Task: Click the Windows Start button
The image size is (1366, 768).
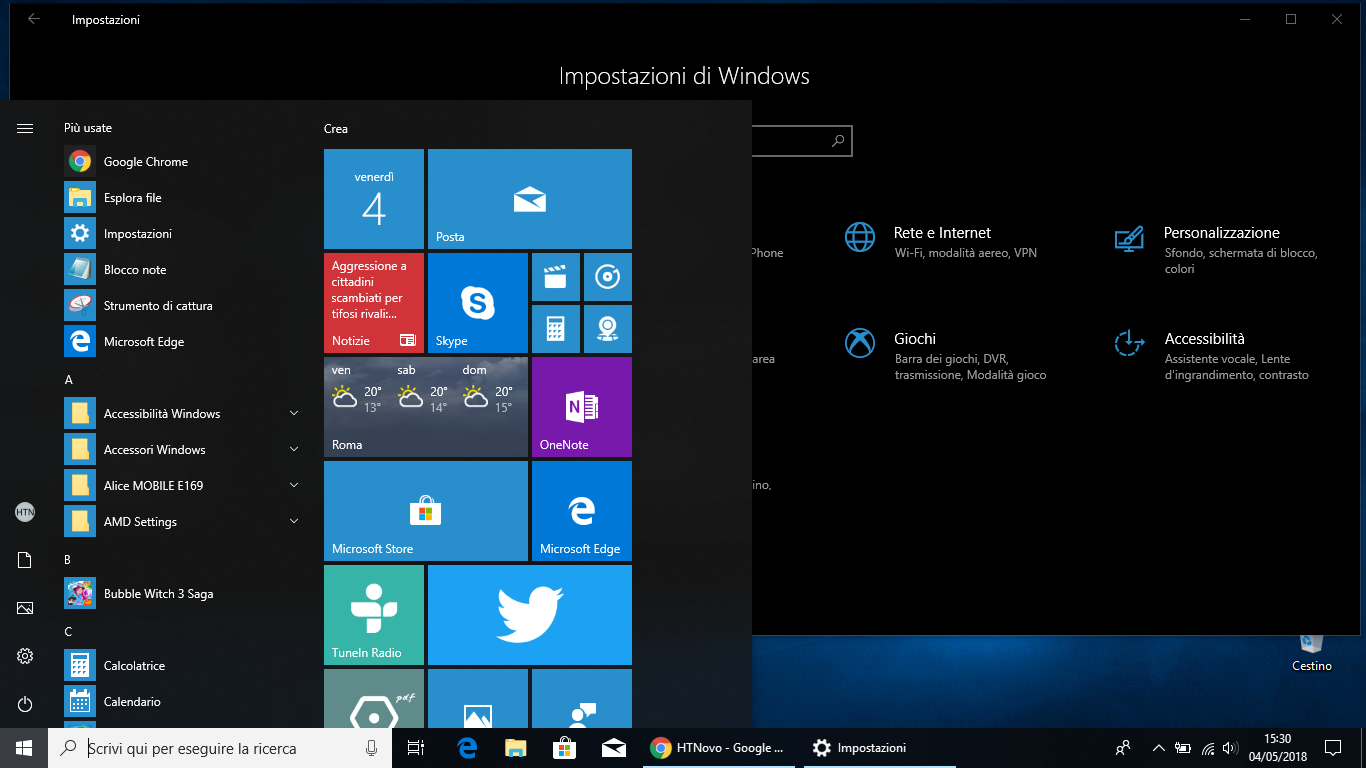Action: [x=24, y=748]
